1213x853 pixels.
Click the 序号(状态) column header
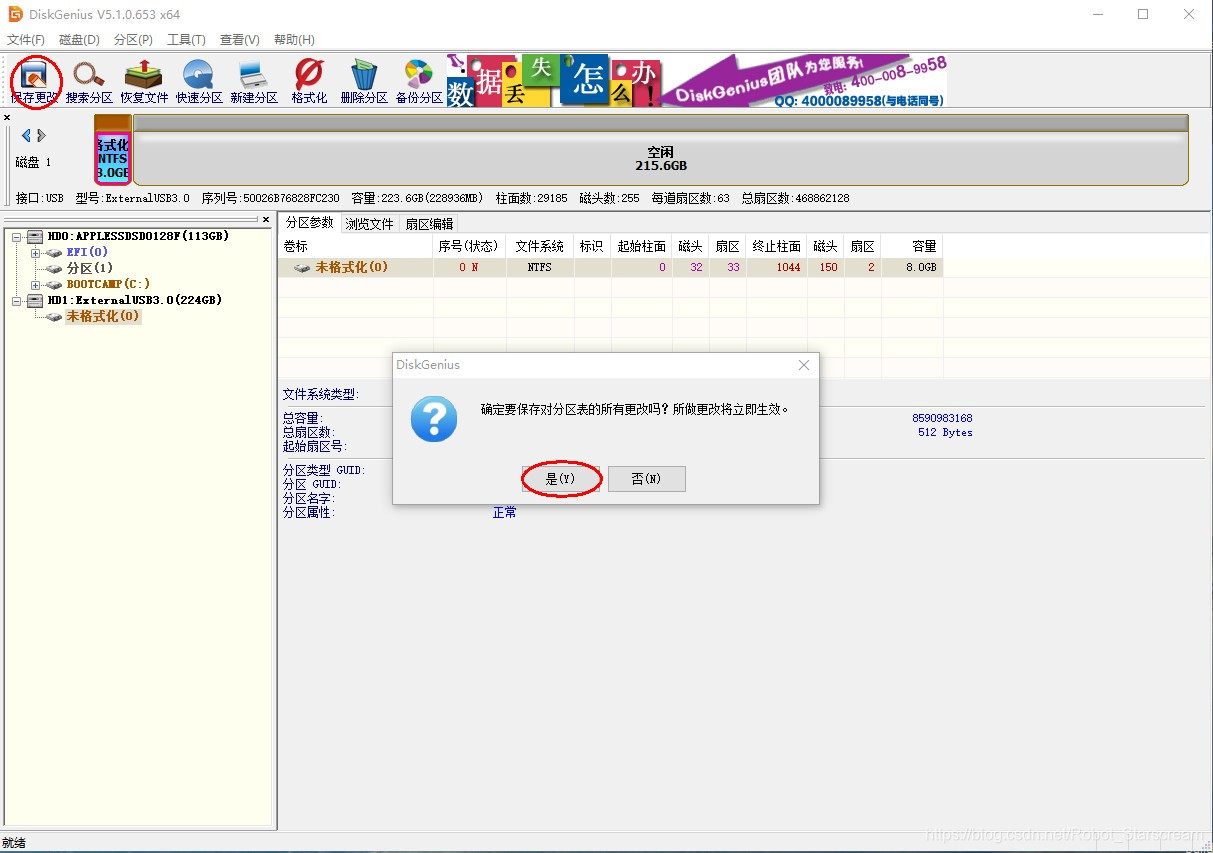[x=469, y=246]
